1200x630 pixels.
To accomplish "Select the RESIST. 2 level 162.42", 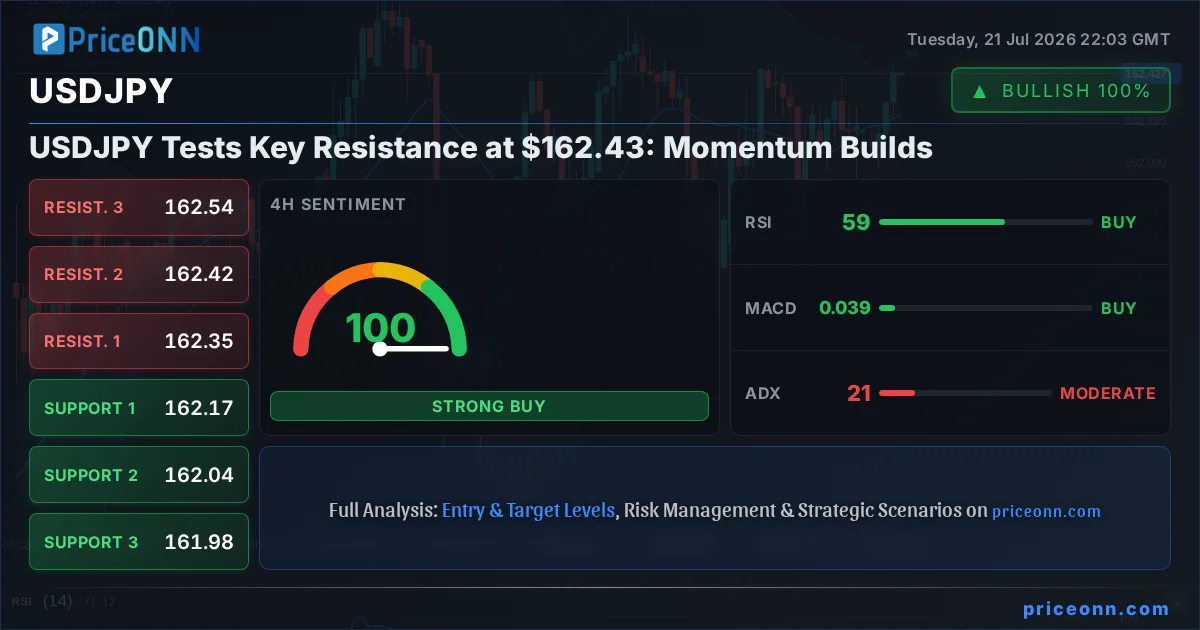I will pyautogui.click(x=139, y=274).
